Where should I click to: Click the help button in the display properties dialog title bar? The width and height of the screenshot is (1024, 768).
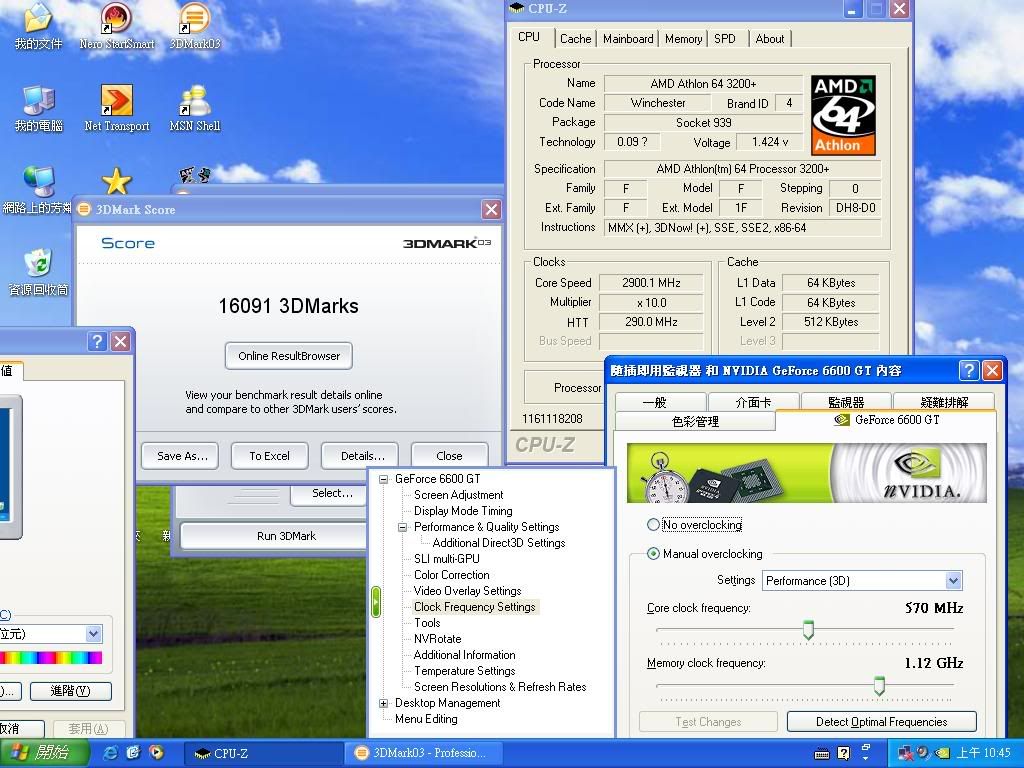tap(97, 342)
